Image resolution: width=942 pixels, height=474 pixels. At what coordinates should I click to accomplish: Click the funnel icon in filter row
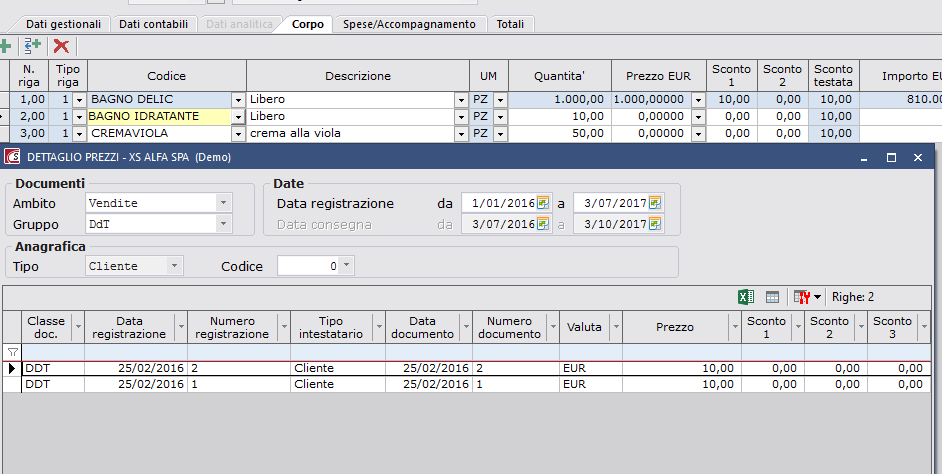(x=12, y=352)
